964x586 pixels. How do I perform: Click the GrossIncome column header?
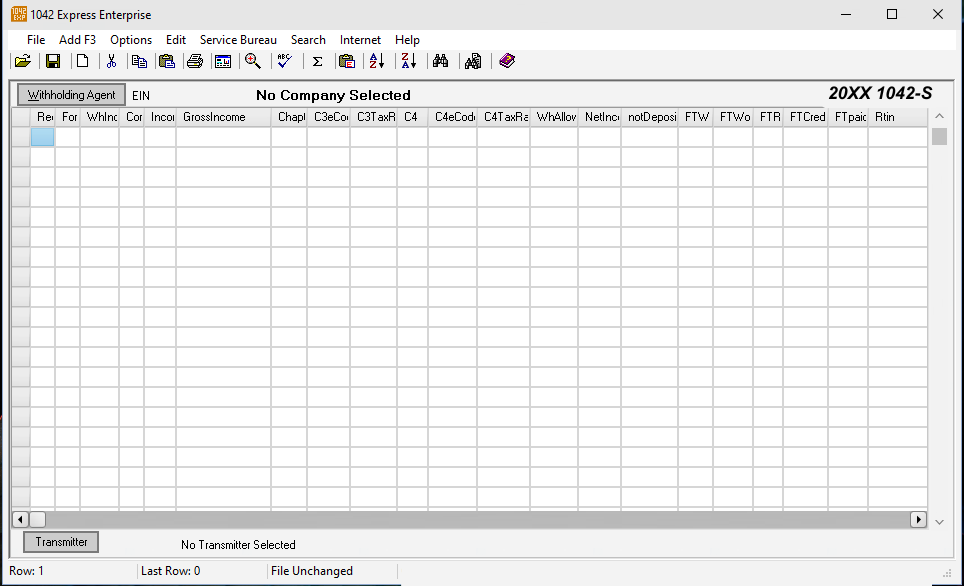pyautogui.click(x=223, y=117)
